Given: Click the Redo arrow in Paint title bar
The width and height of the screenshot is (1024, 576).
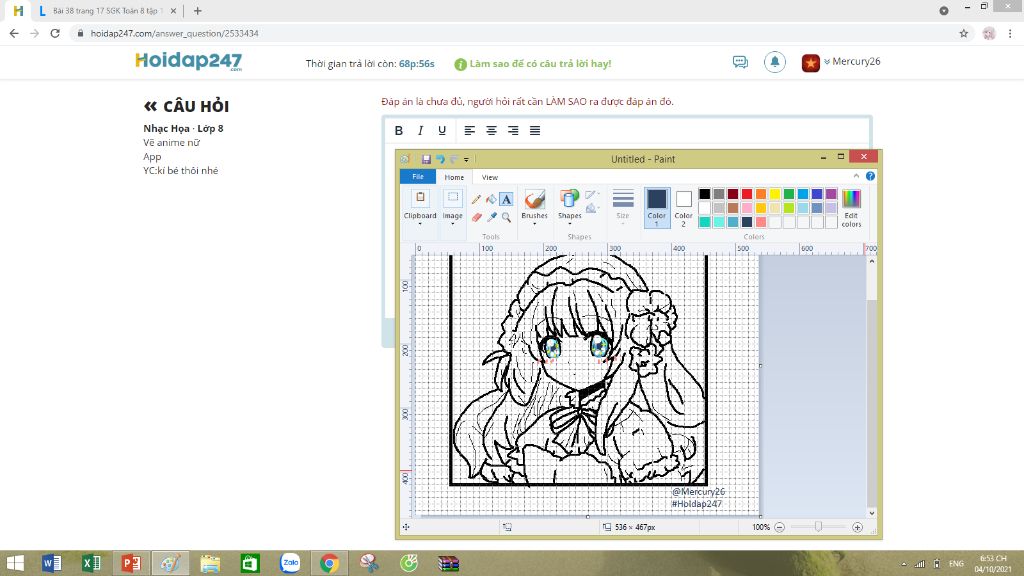Looking at the screenshot, I should coord(454,159).
